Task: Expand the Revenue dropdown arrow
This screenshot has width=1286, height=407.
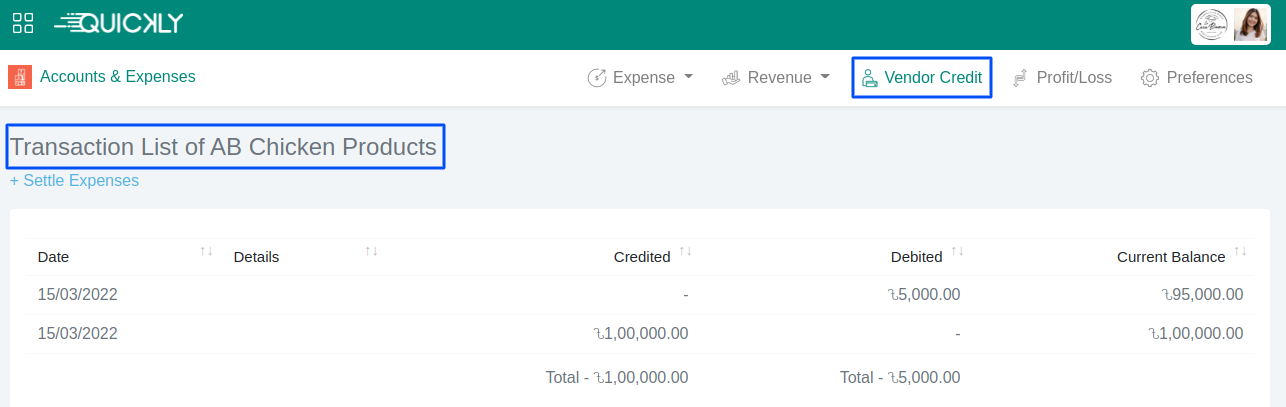Action: point(825,77)
